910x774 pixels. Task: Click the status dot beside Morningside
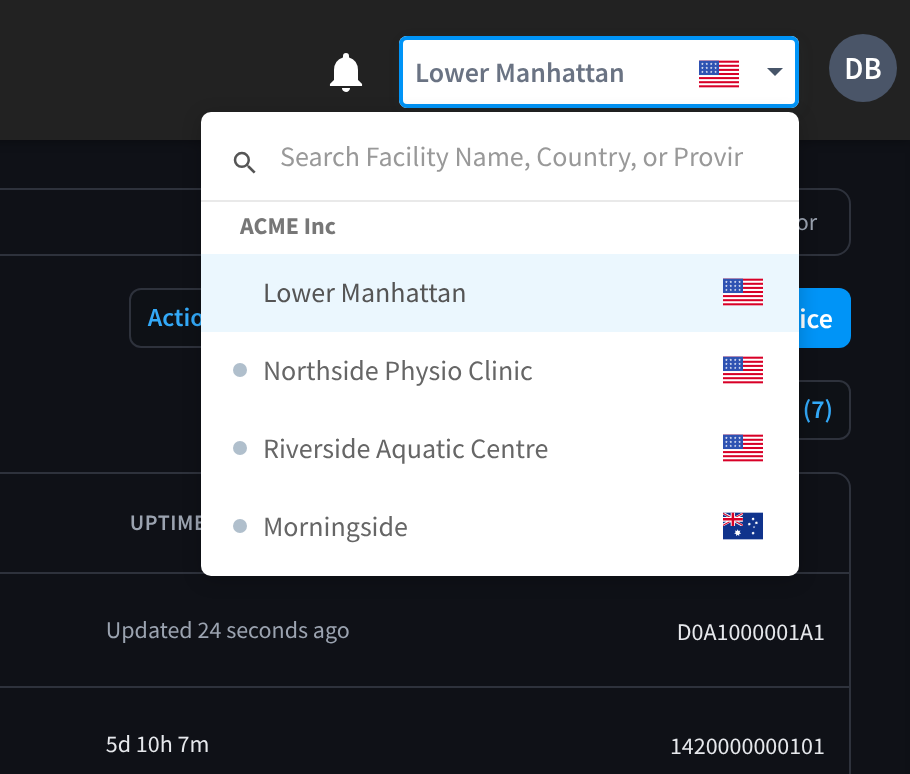pos(240,526)
